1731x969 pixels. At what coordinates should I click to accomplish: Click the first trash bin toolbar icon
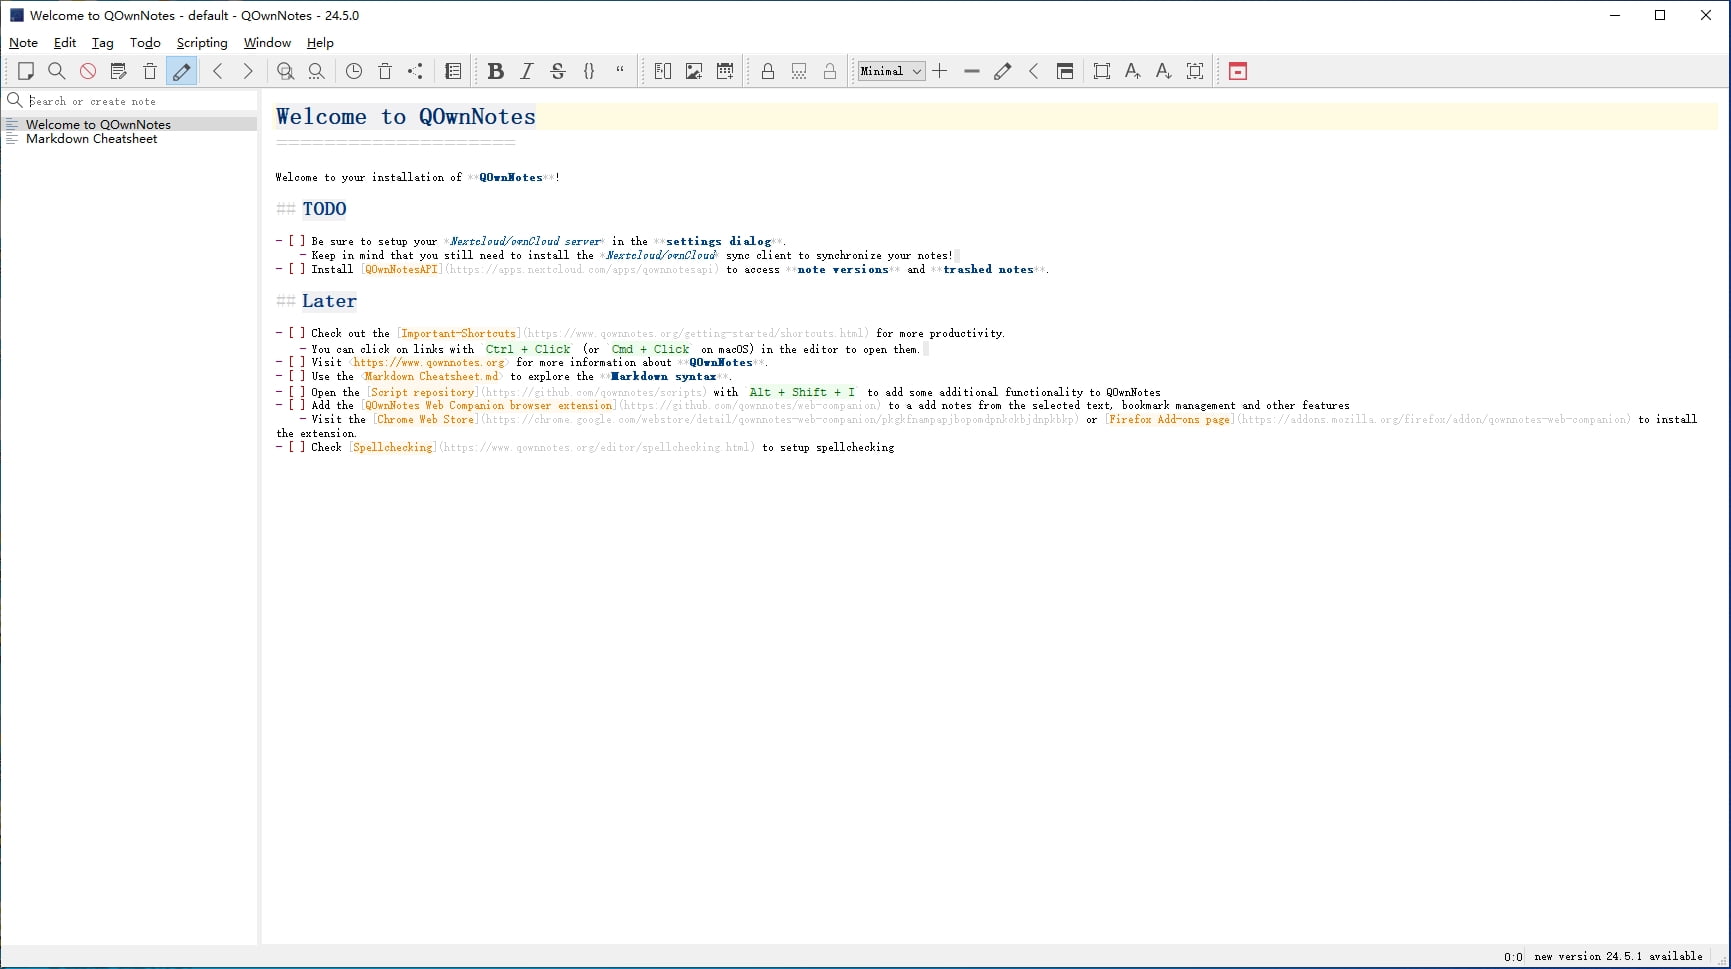click(x=150, y=71)
